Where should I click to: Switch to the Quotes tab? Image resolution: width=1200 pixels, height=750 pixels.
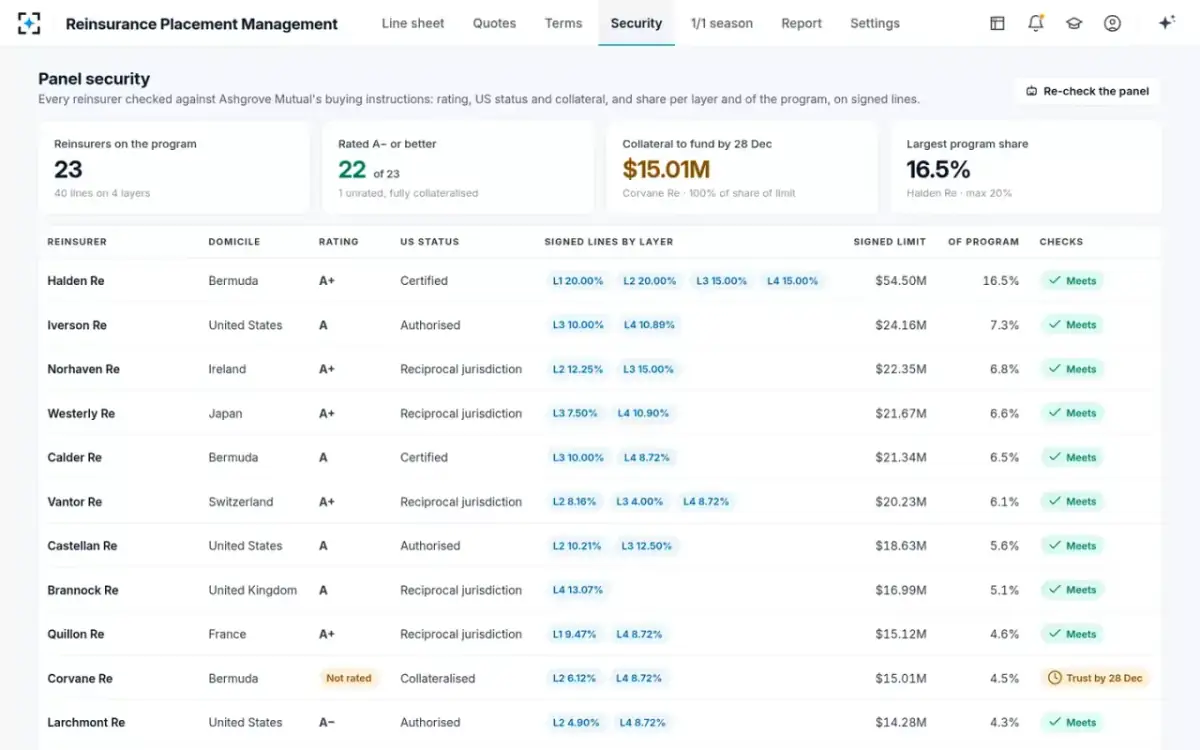tap(495, 23)
